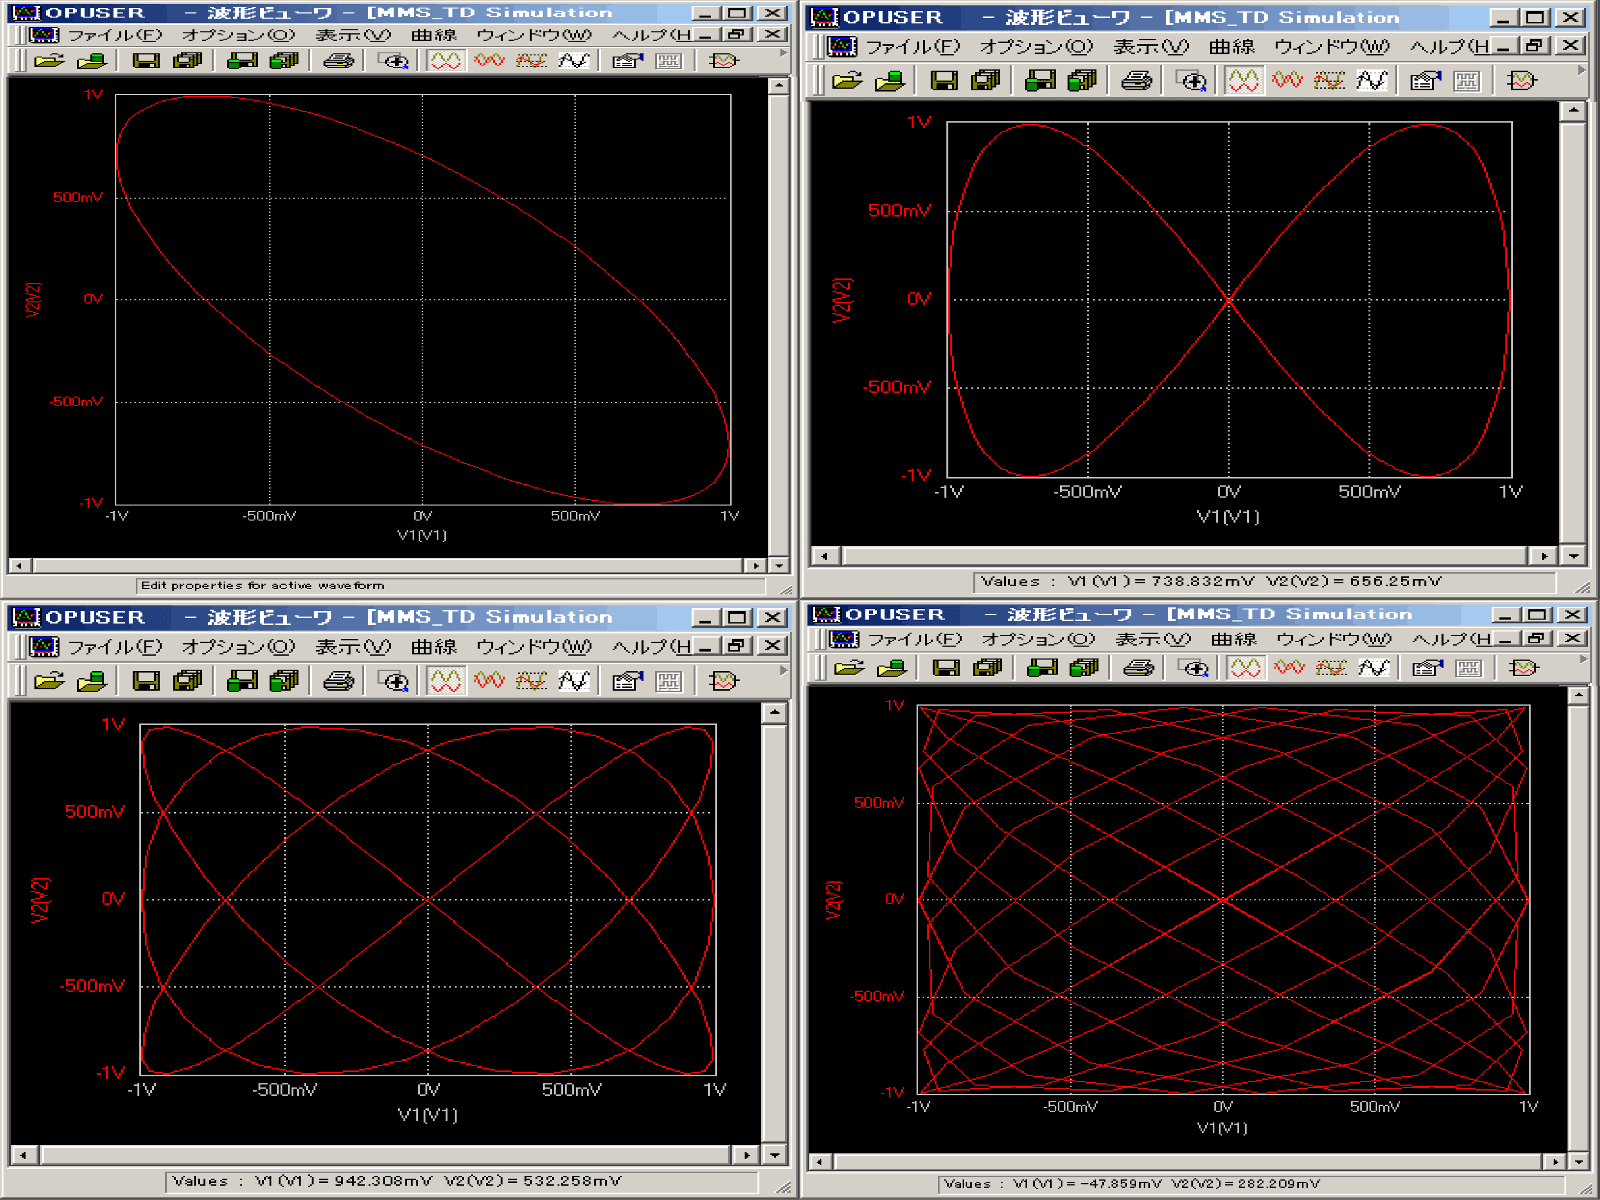
Task: Click the open folder icon in the ellipse plot window
Action: (x=49, y=61)
